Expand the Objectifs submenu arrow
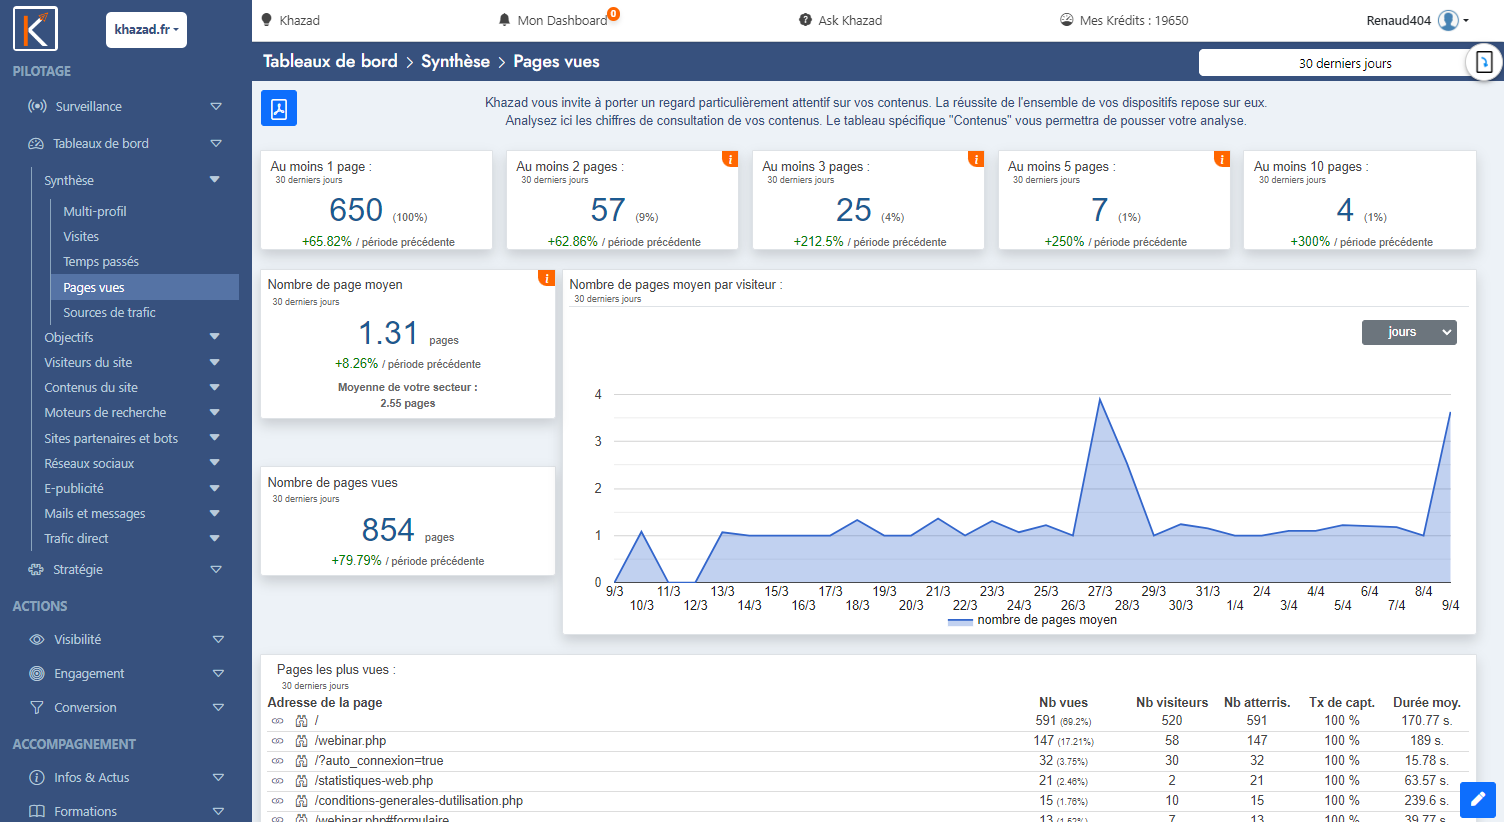 pos(214,337)
